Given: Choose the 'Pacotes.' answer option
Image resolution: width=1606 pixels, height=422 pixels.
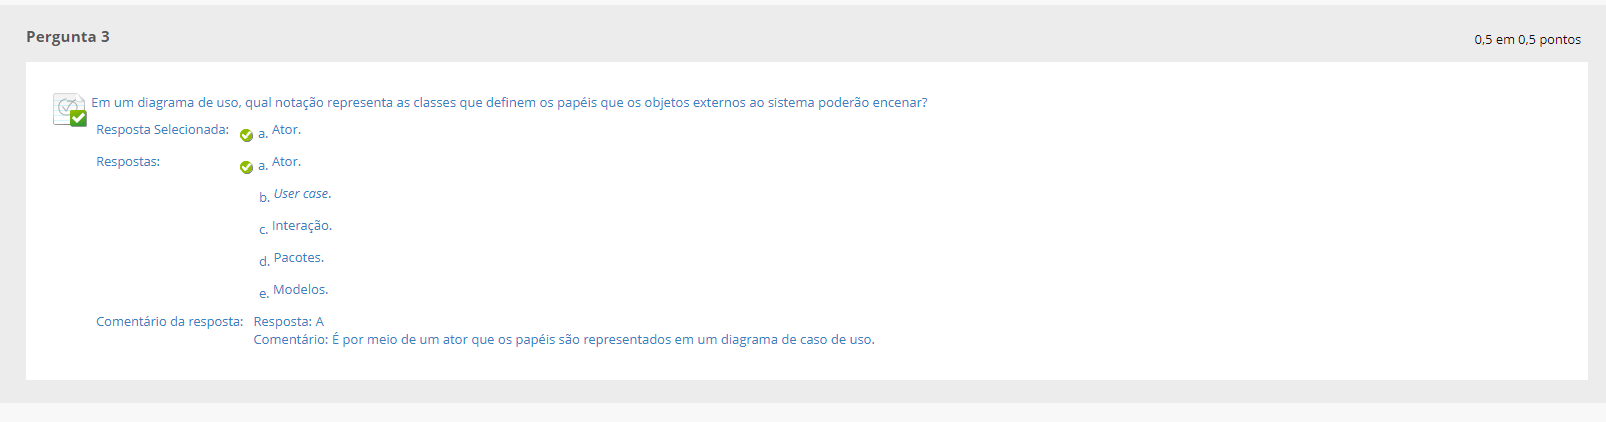Looking at the screenshot, I should coord(299,258).
